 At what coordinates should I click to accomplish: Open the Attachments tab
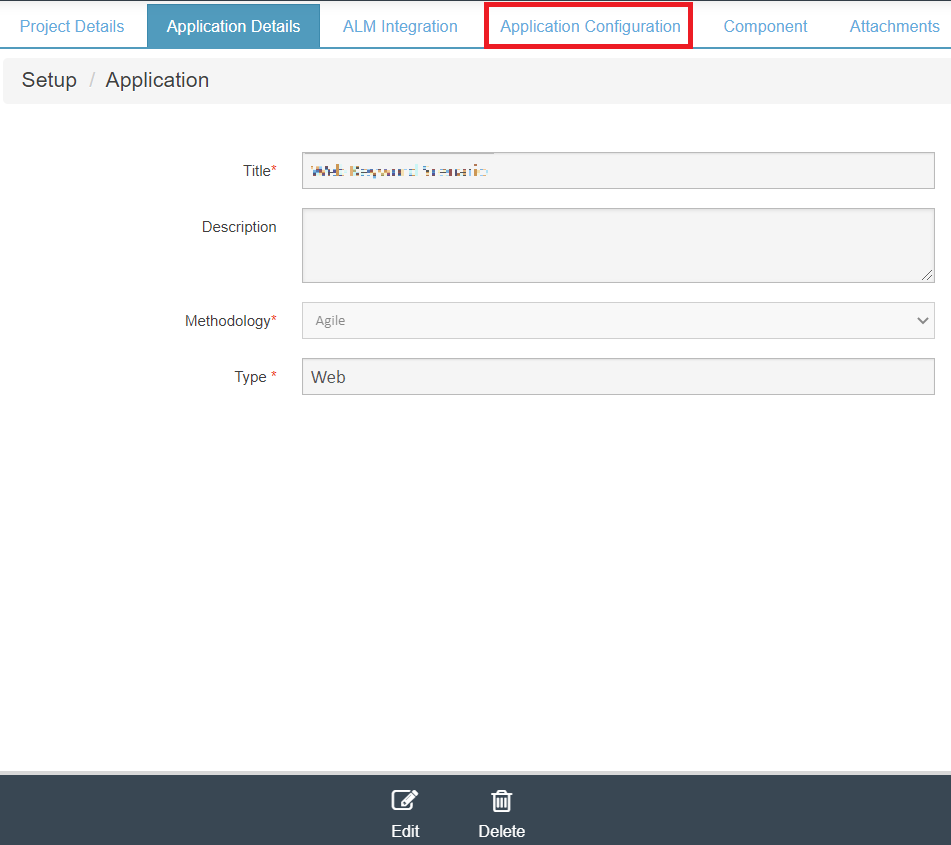pos(895,26)
